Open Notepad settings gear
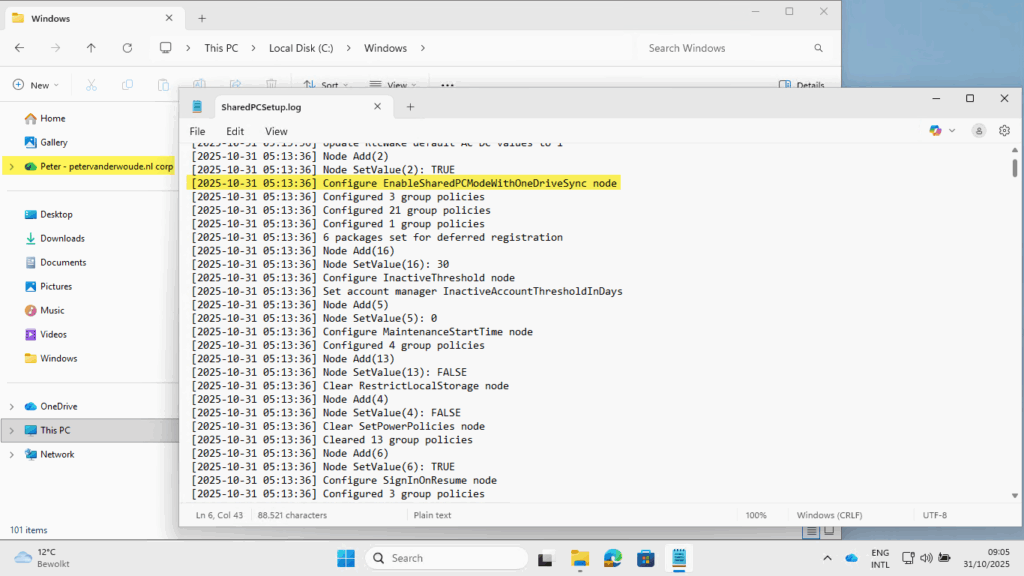Screen dimensions: 1024x576 click(1005, 131)
